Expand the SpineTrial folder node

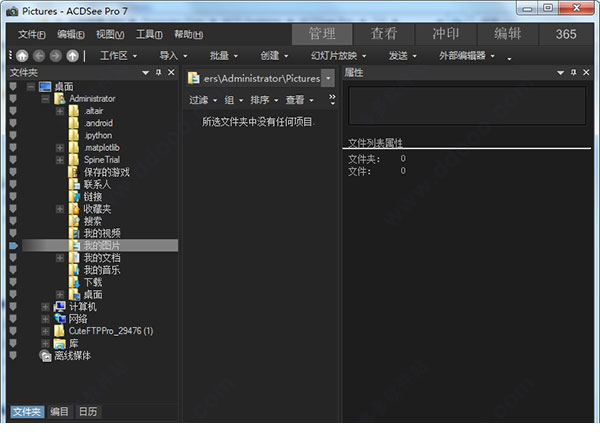(x=60, y=160)
